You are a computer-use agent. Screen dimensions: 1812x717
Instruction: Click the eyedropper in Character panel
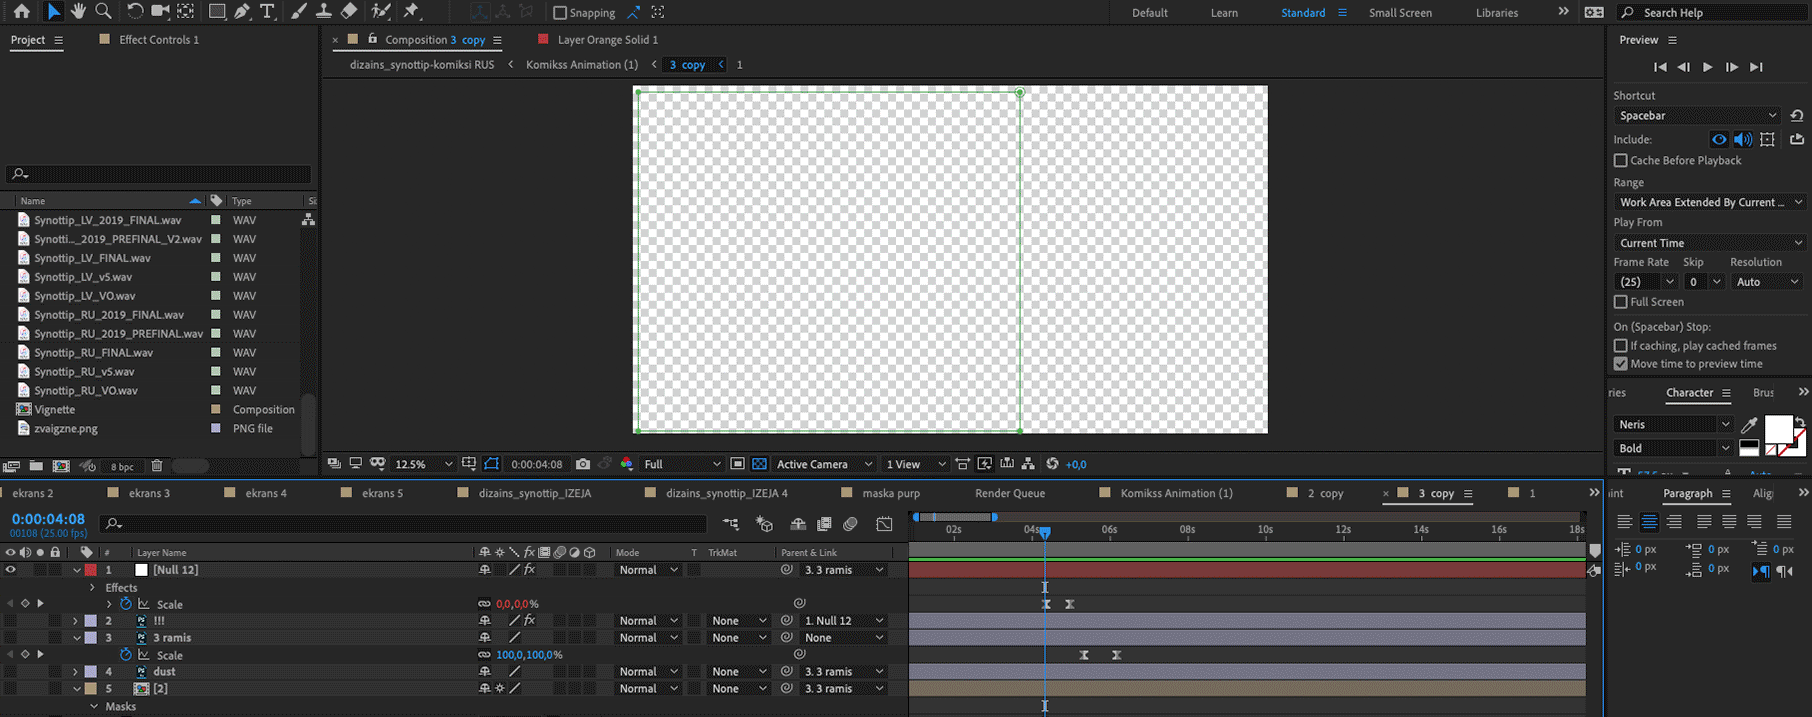tap(1749, 425)
